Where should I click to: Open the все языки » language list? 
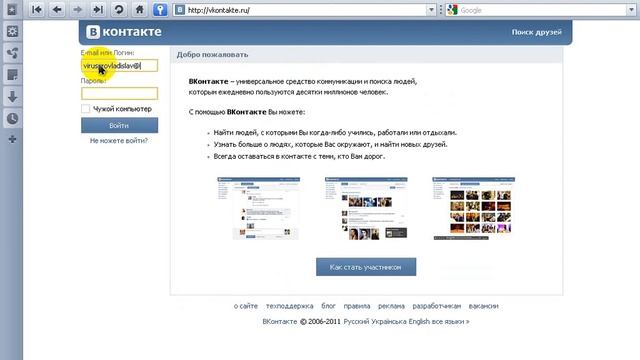(450, 322)
